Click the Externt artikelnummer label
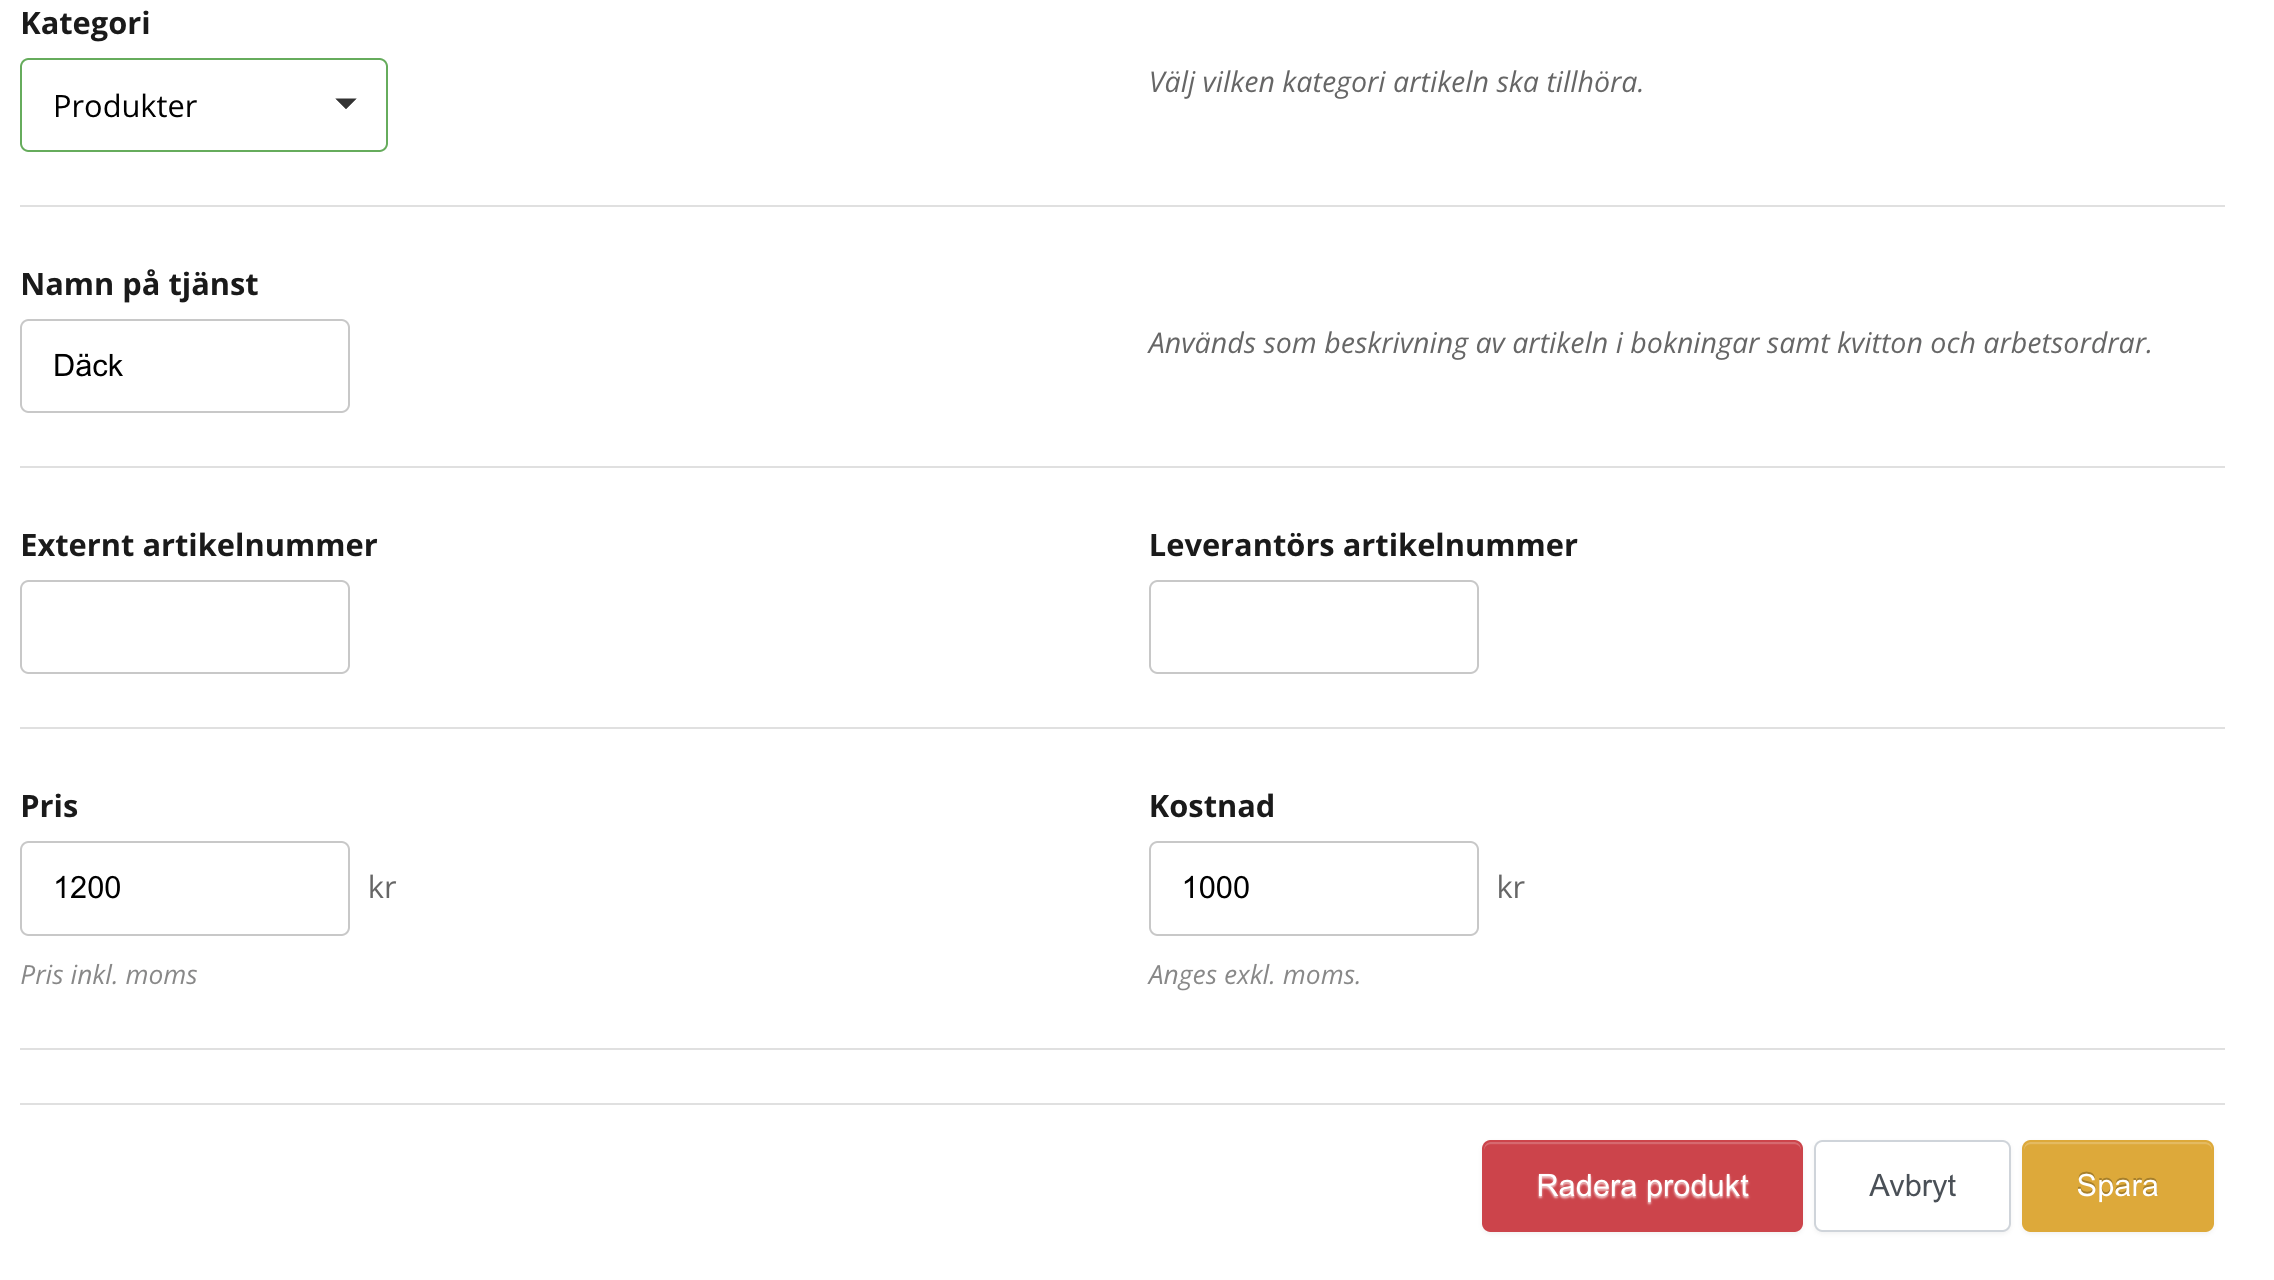Screen dimensions: 2274x1280 (199, 545)
